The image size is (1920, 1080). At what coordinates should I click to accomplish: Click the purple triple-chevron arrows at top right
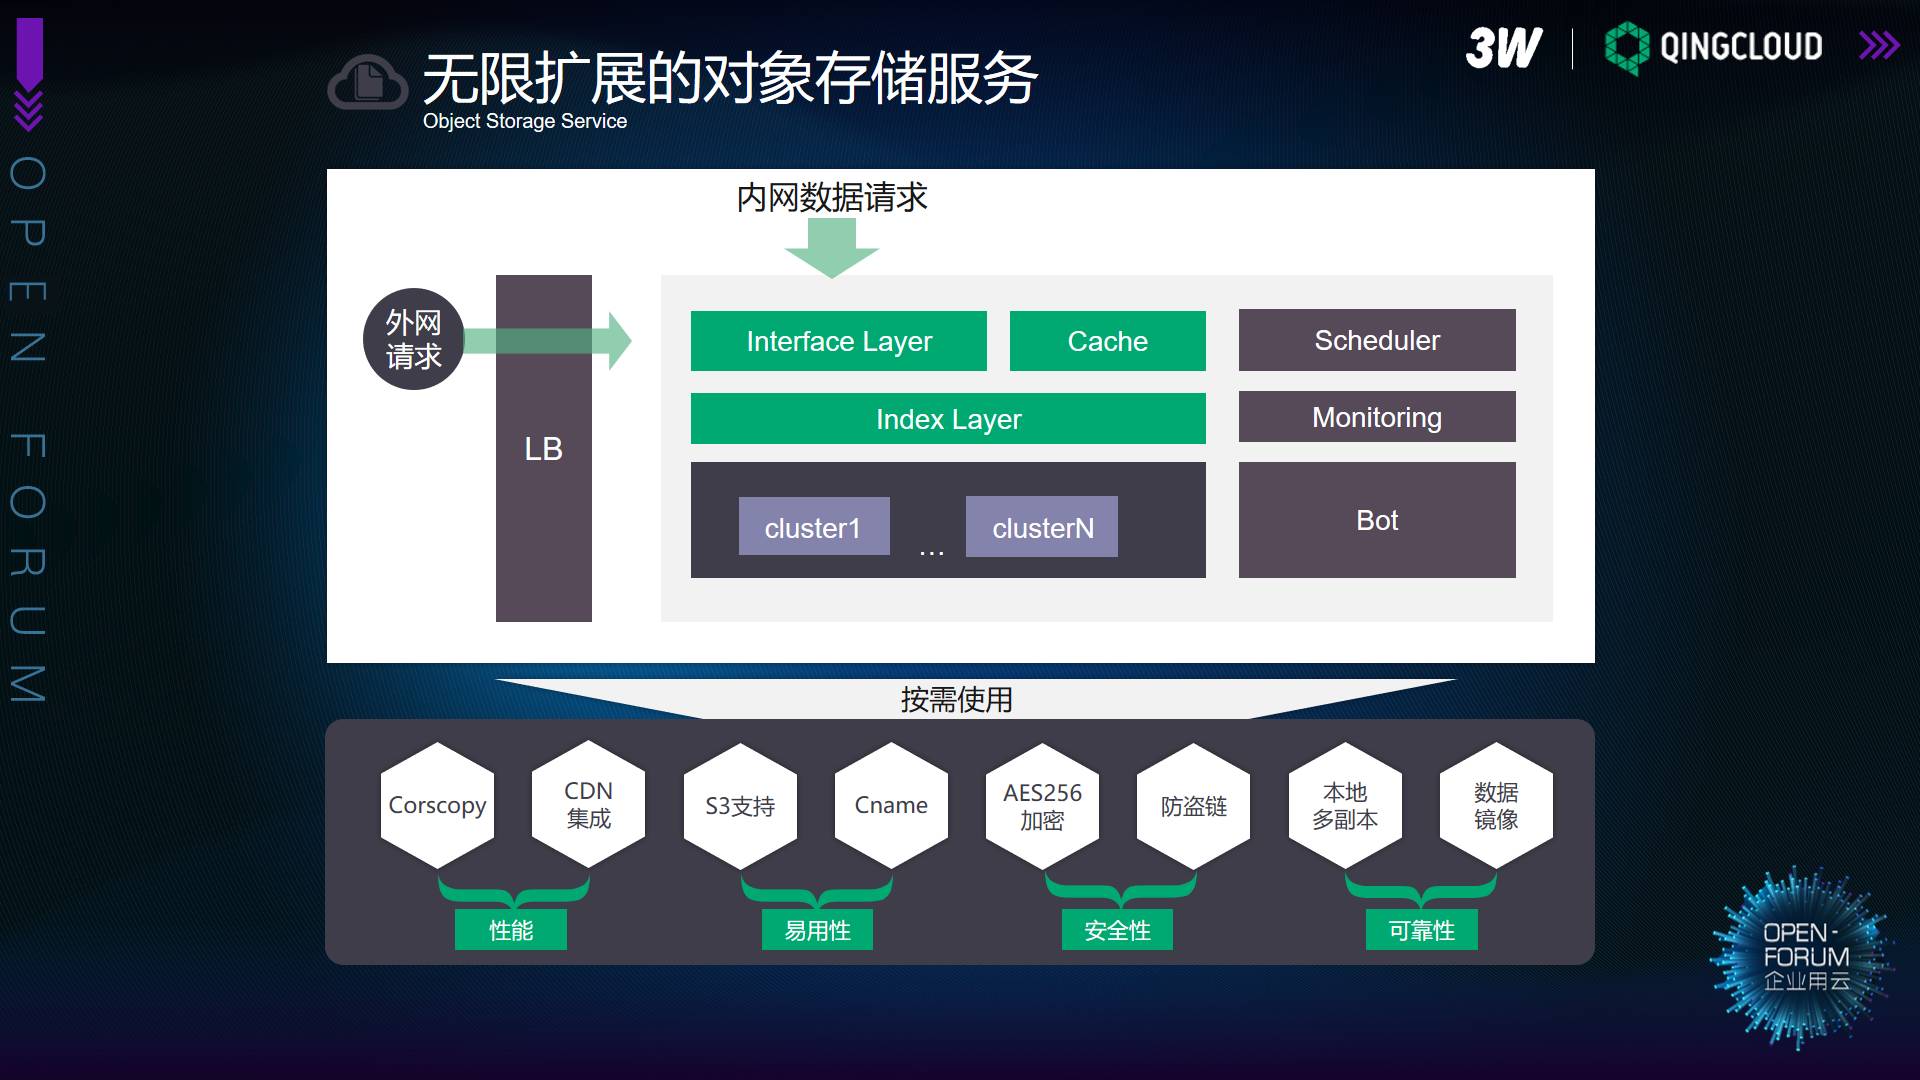pyautogui.click(x=1879, y=46)
